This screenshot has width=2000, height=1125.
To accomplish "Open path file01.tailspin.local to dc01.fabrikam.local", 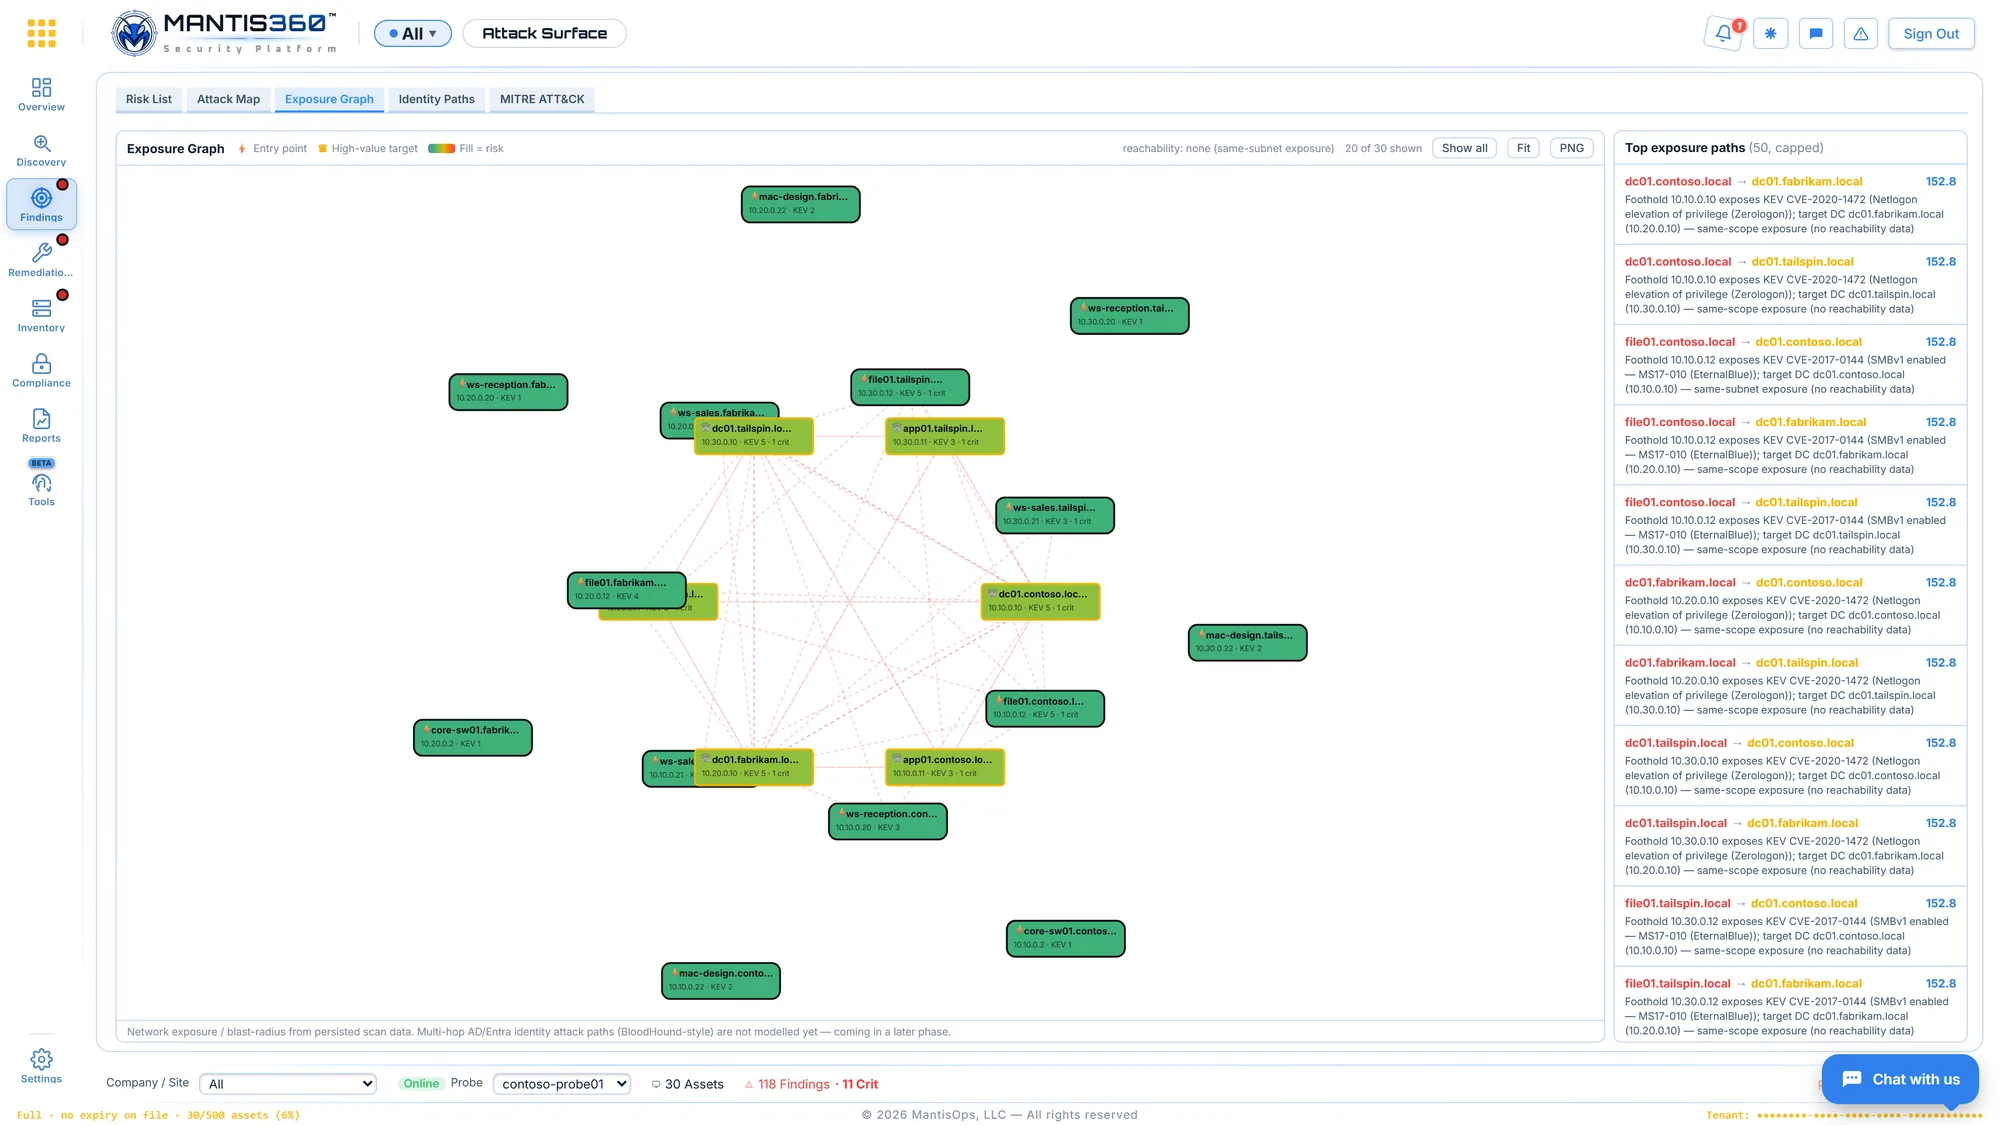I will tap(1790, 1005).
